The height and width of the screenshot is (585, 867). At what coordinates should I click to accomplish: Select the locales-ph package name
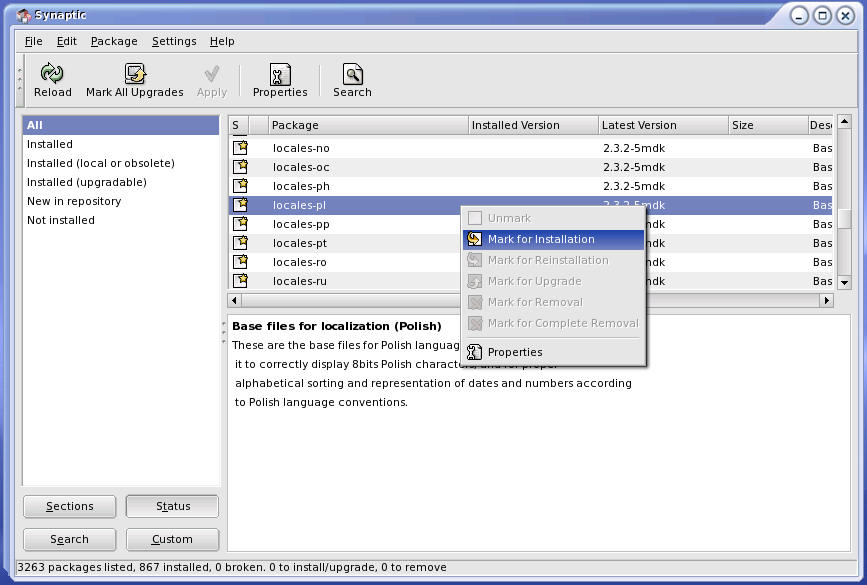tap(301, 186)
